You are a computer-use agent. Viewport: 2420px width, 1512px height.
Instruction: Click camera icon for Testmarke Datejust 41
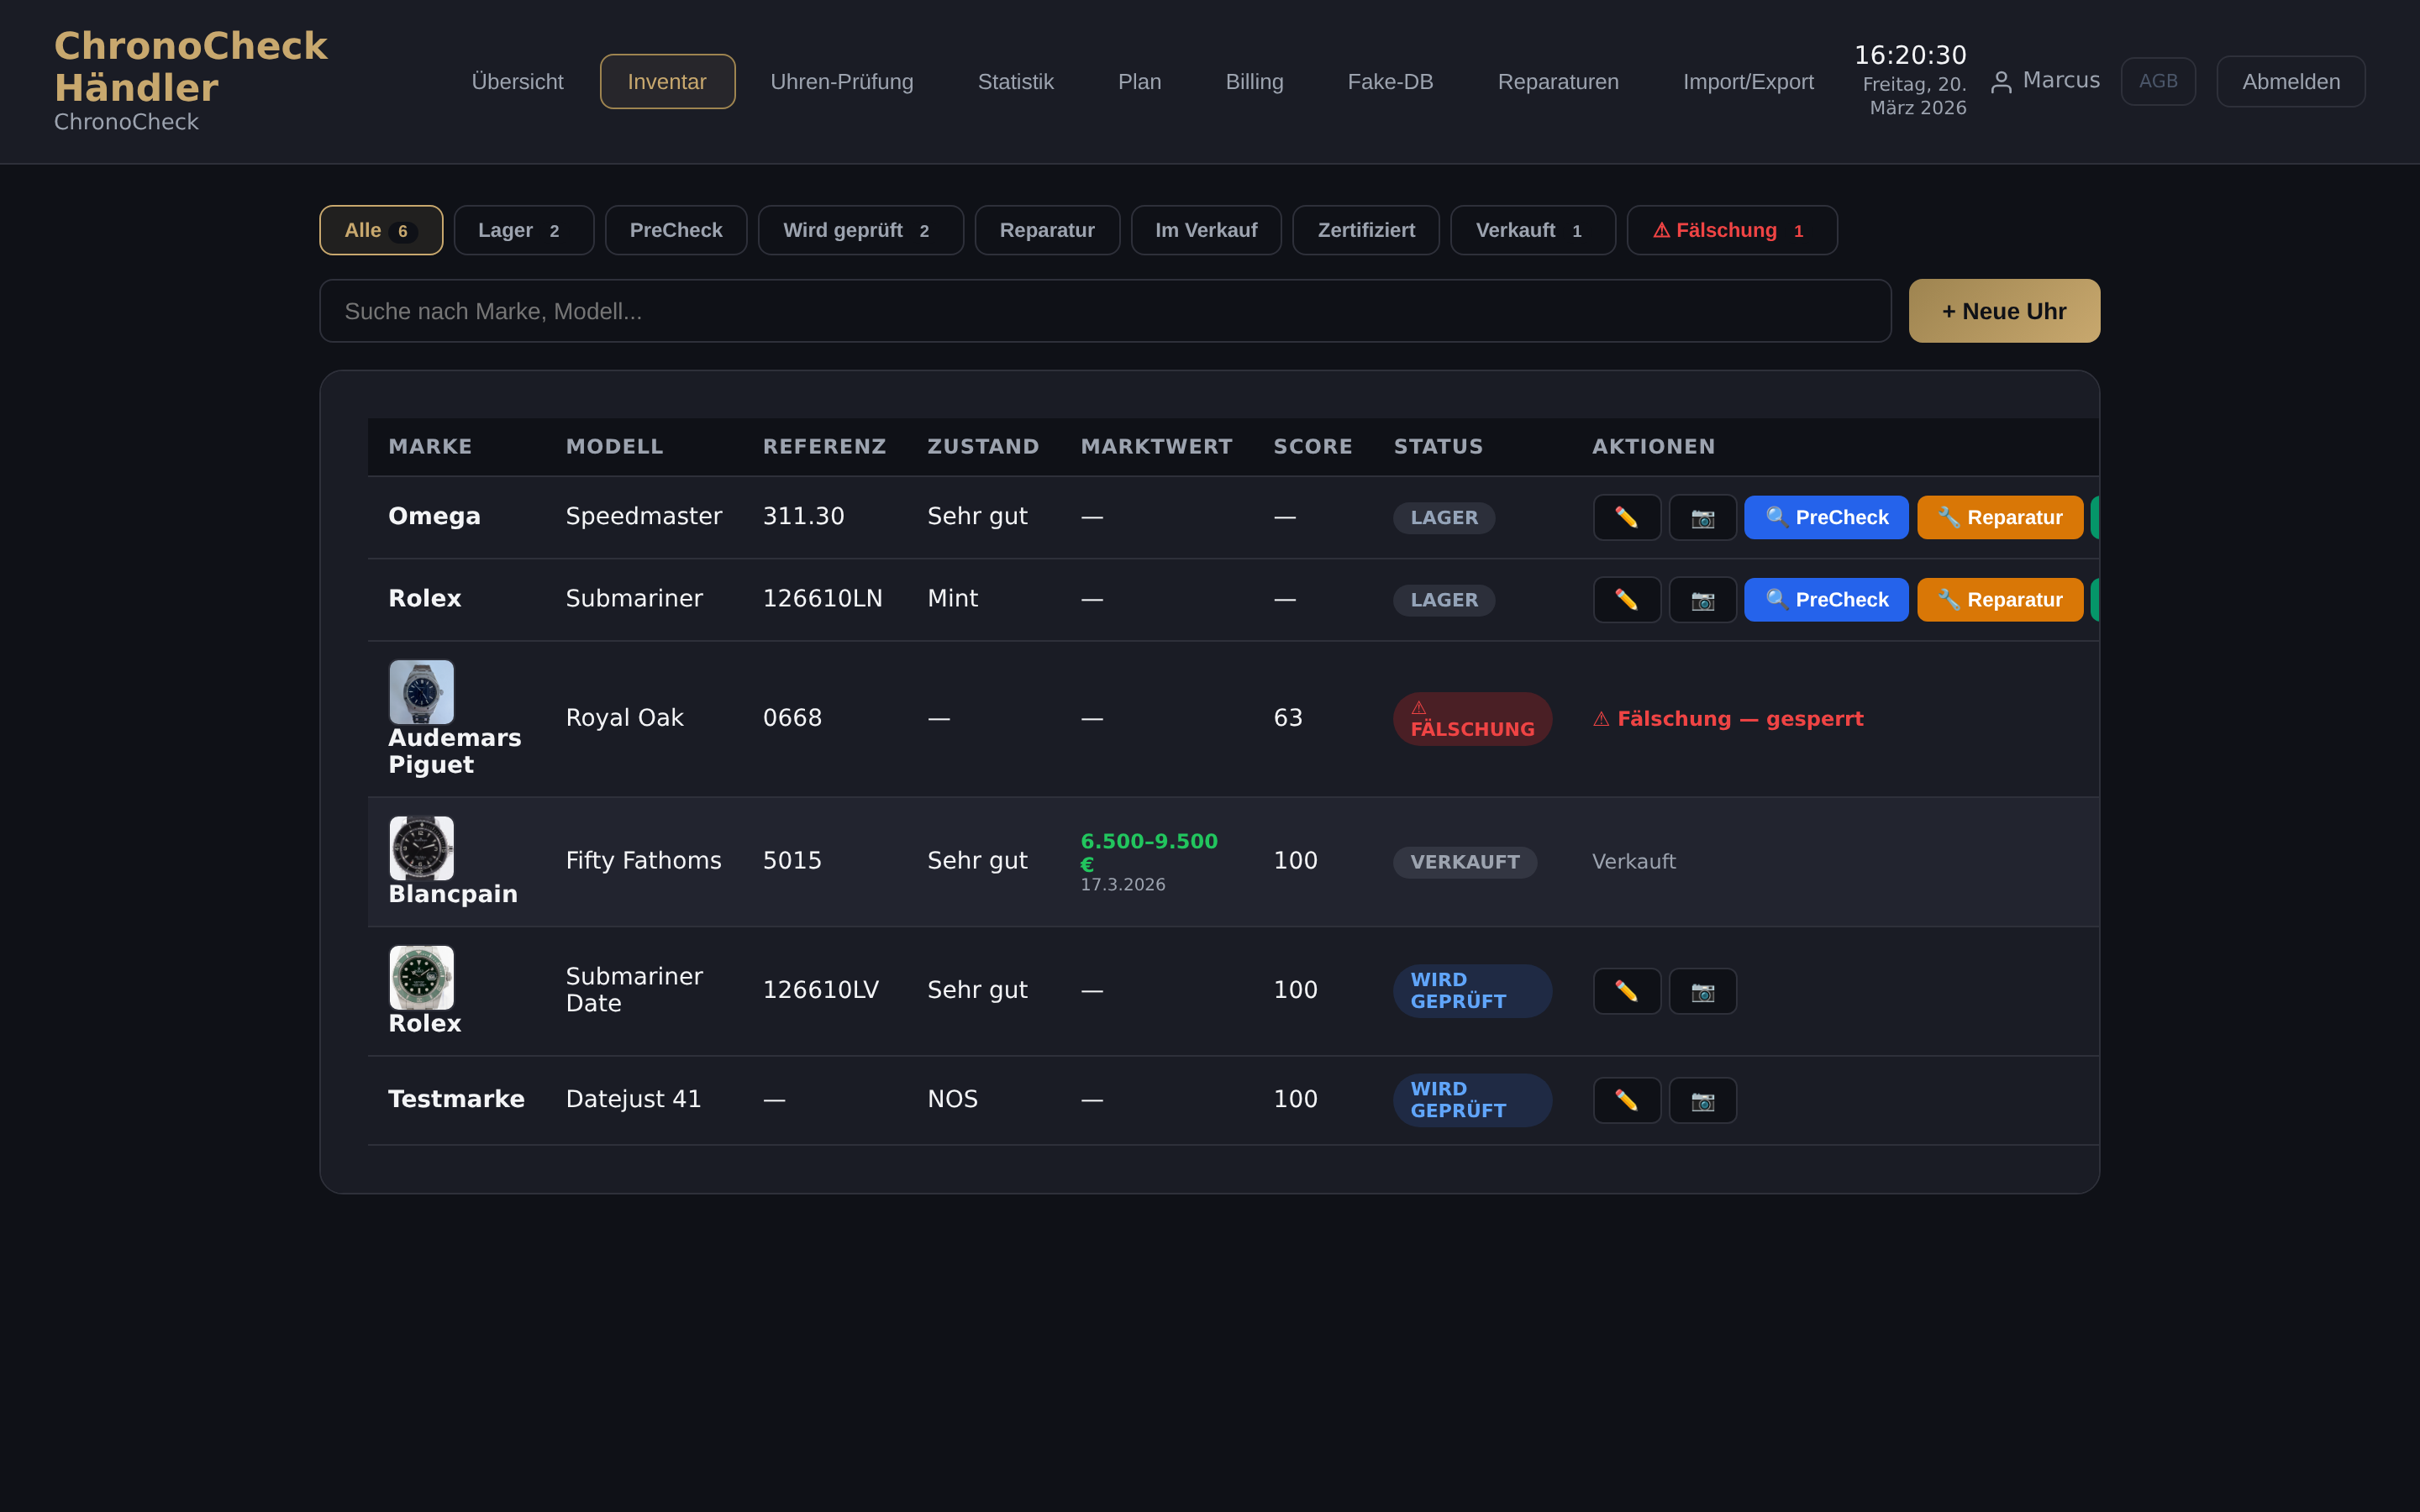1702,1100
